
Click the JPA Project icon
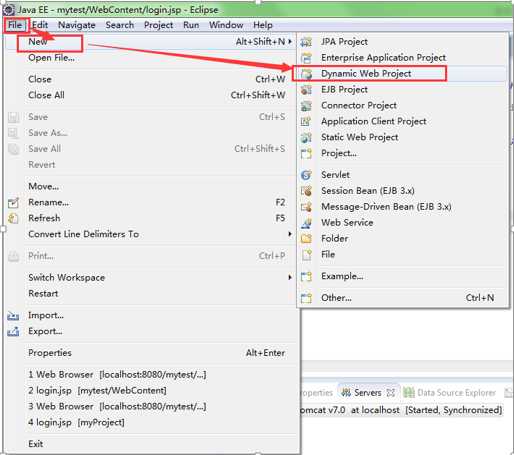306,42
